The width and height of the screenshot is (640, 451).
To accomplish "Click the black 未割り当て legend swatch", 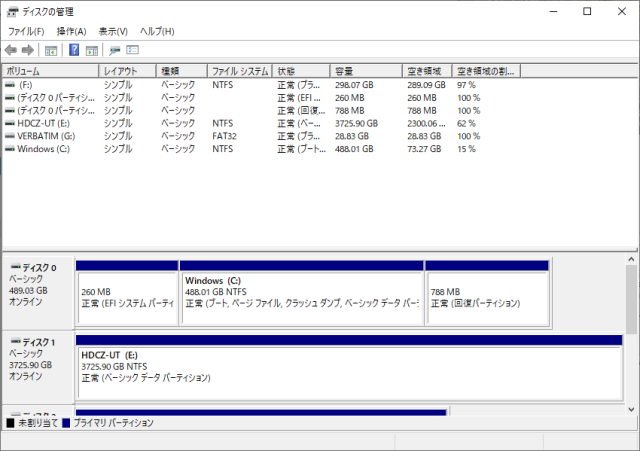I will coord(11,423).
